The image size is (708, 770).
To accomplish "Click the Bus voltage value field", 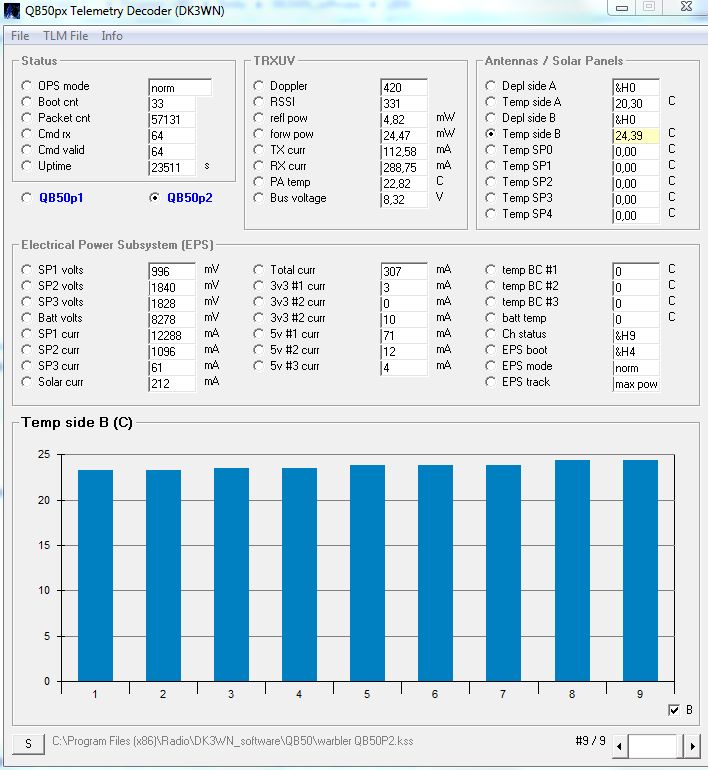I will 404,199.
